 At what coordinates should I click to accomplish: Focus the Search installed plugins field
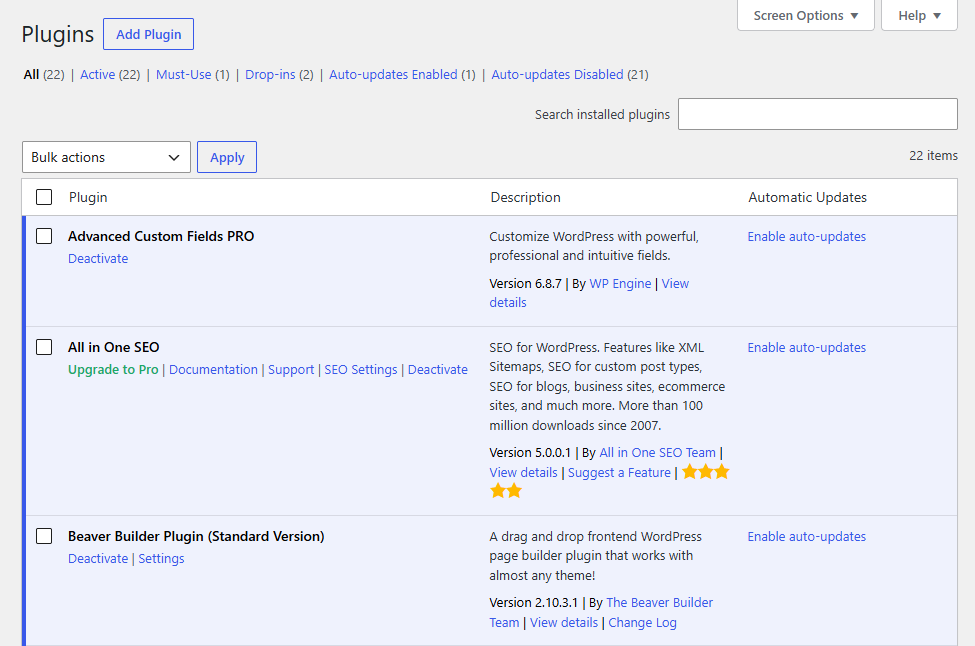point(817,114)
